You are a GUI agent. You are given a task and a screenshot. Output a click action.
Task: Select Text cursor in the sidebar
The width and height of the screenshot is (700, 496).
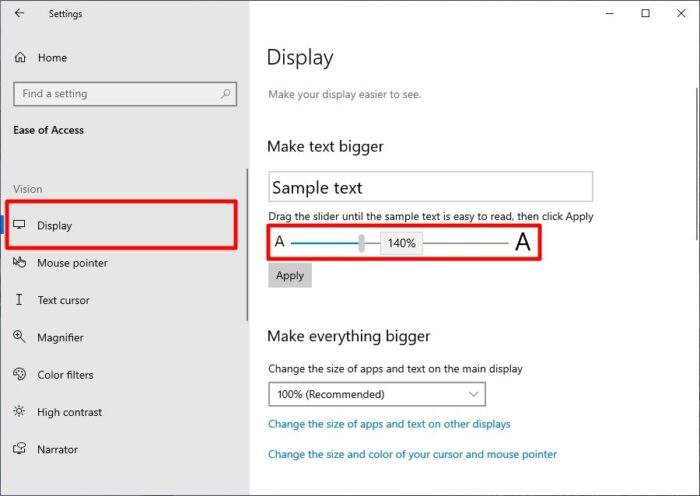coord(63,300)
